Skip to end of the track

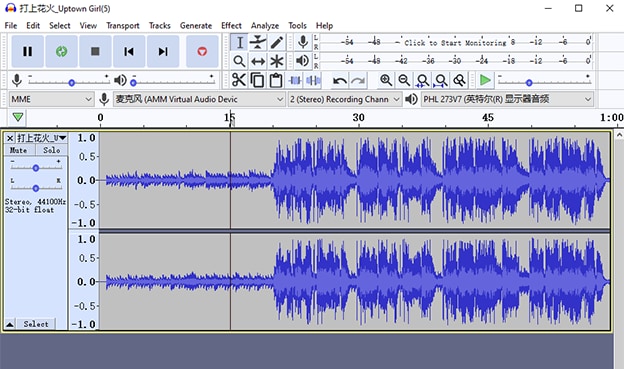[x=163, y=51]
